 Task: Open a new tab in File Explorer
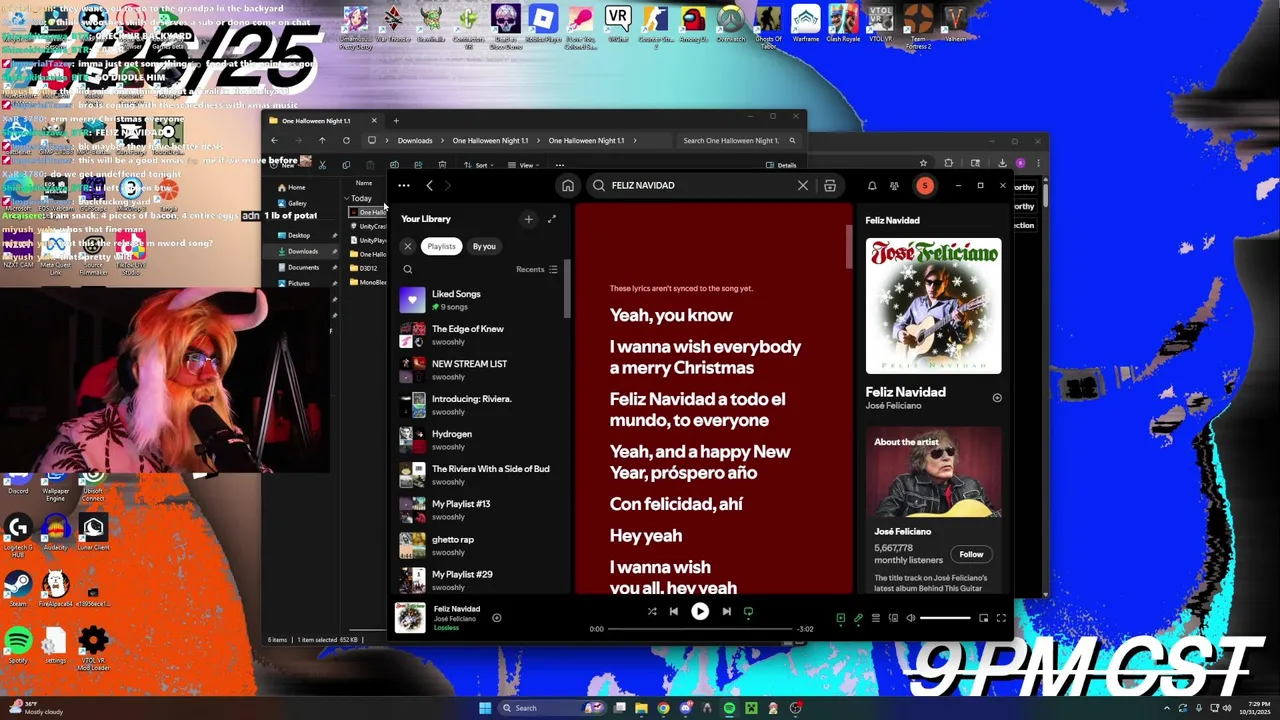coord(396,121)
